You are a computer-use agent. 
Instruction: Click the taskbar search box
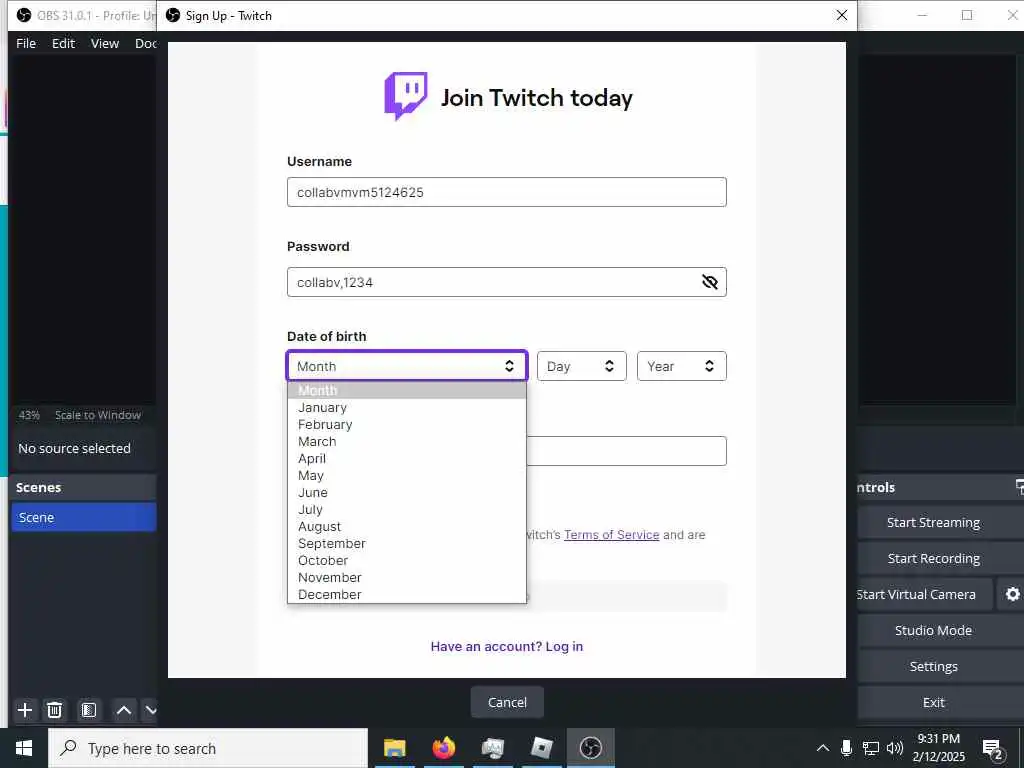pyautogui.click(x=208, y=748)
